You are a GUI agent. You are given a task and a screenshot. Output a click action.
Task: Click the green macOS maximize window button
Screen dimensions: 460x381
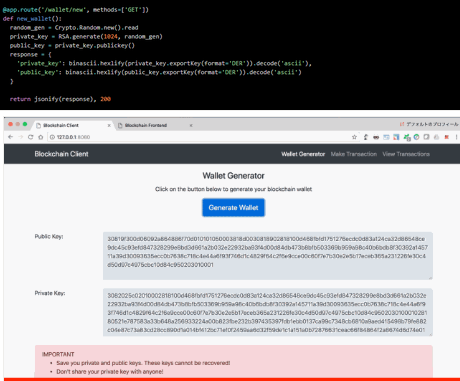point(25,124)
